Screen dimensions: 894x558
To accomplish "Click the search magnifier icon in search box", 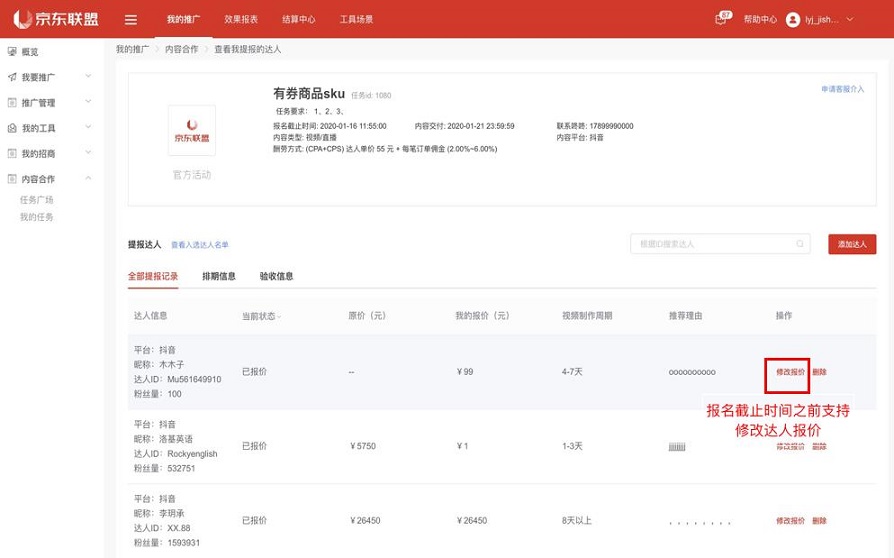I will 800,244.
